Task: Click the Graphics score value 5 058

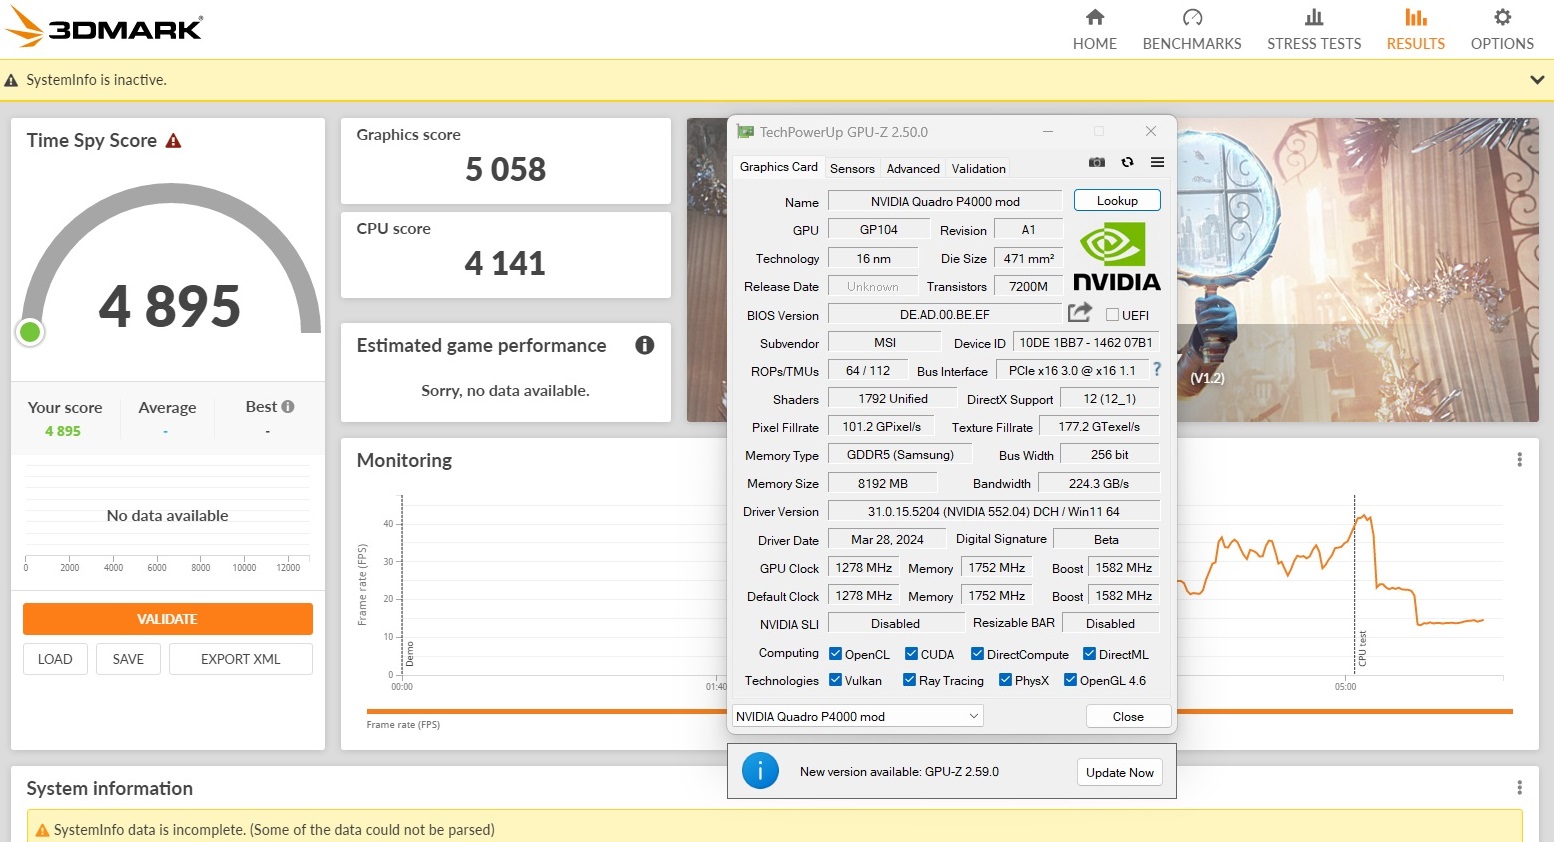Action: pyautogui.click(x=506, y=169)
